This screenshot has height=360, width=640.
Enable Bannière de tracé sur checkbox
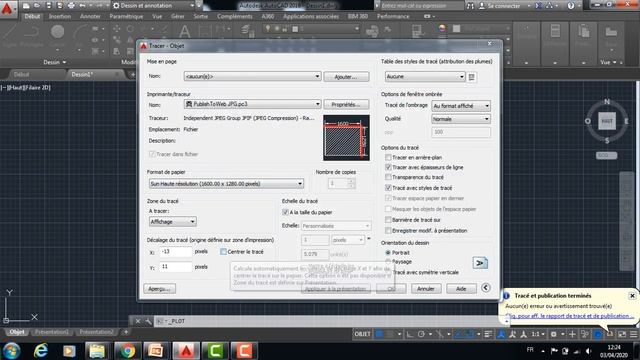(388, 220)
